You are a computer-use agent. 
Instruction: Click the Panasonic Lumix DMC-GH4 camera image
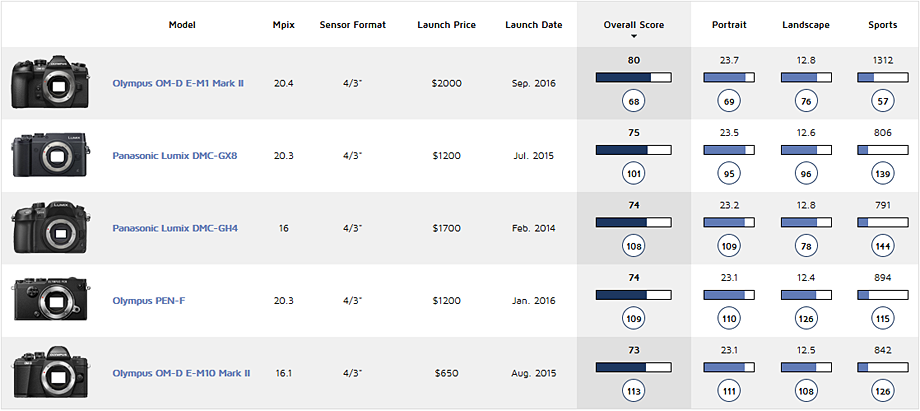pyautogui.click(x=50, y=228)
